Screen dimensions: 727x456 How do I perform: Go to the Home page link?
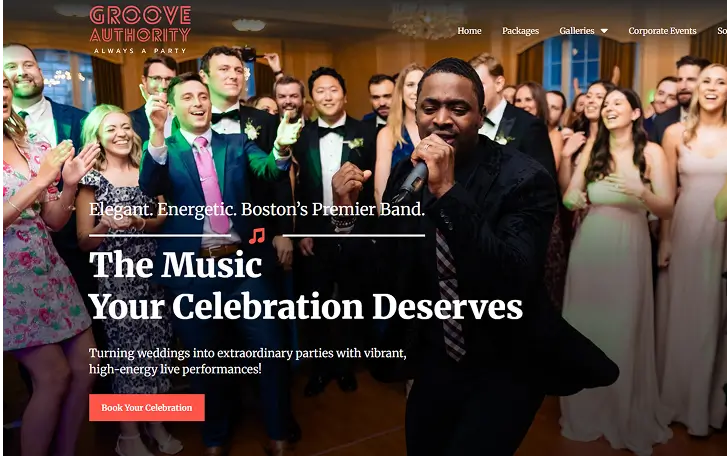(469, 31)
